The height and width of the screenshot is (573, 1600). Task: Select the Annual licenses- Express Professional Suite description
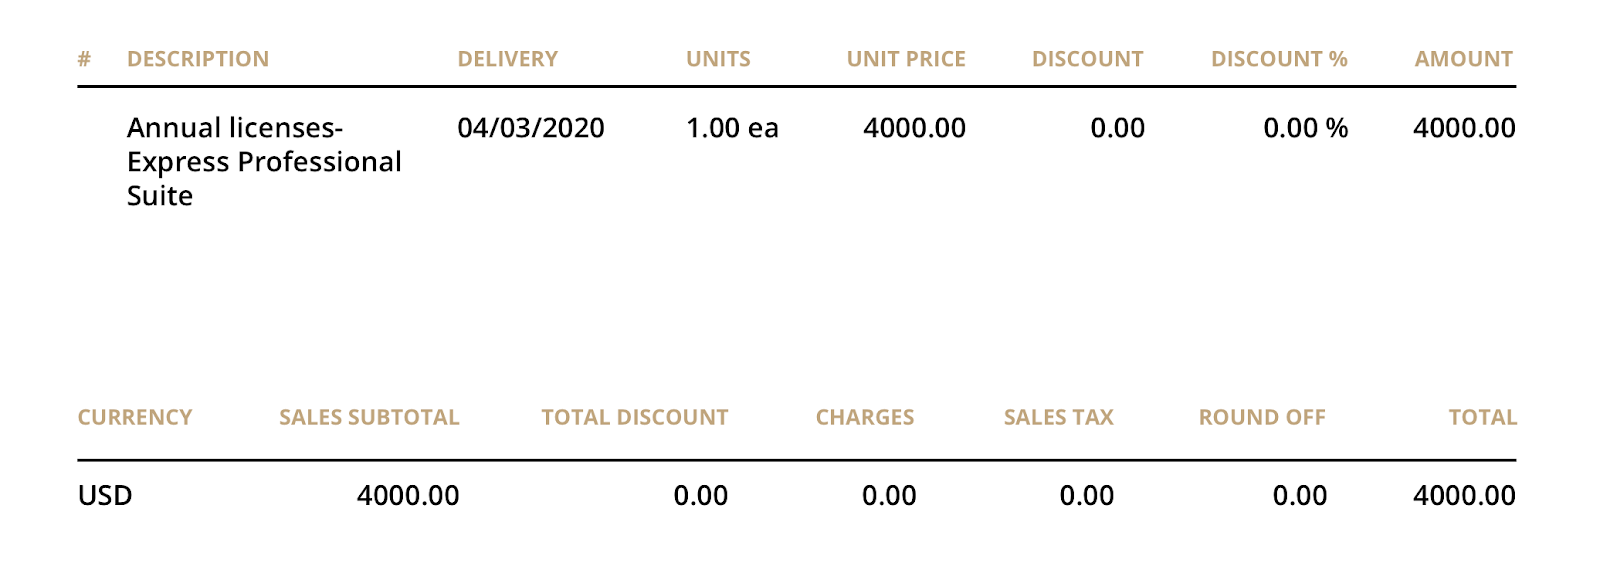(x=264, y=162)
